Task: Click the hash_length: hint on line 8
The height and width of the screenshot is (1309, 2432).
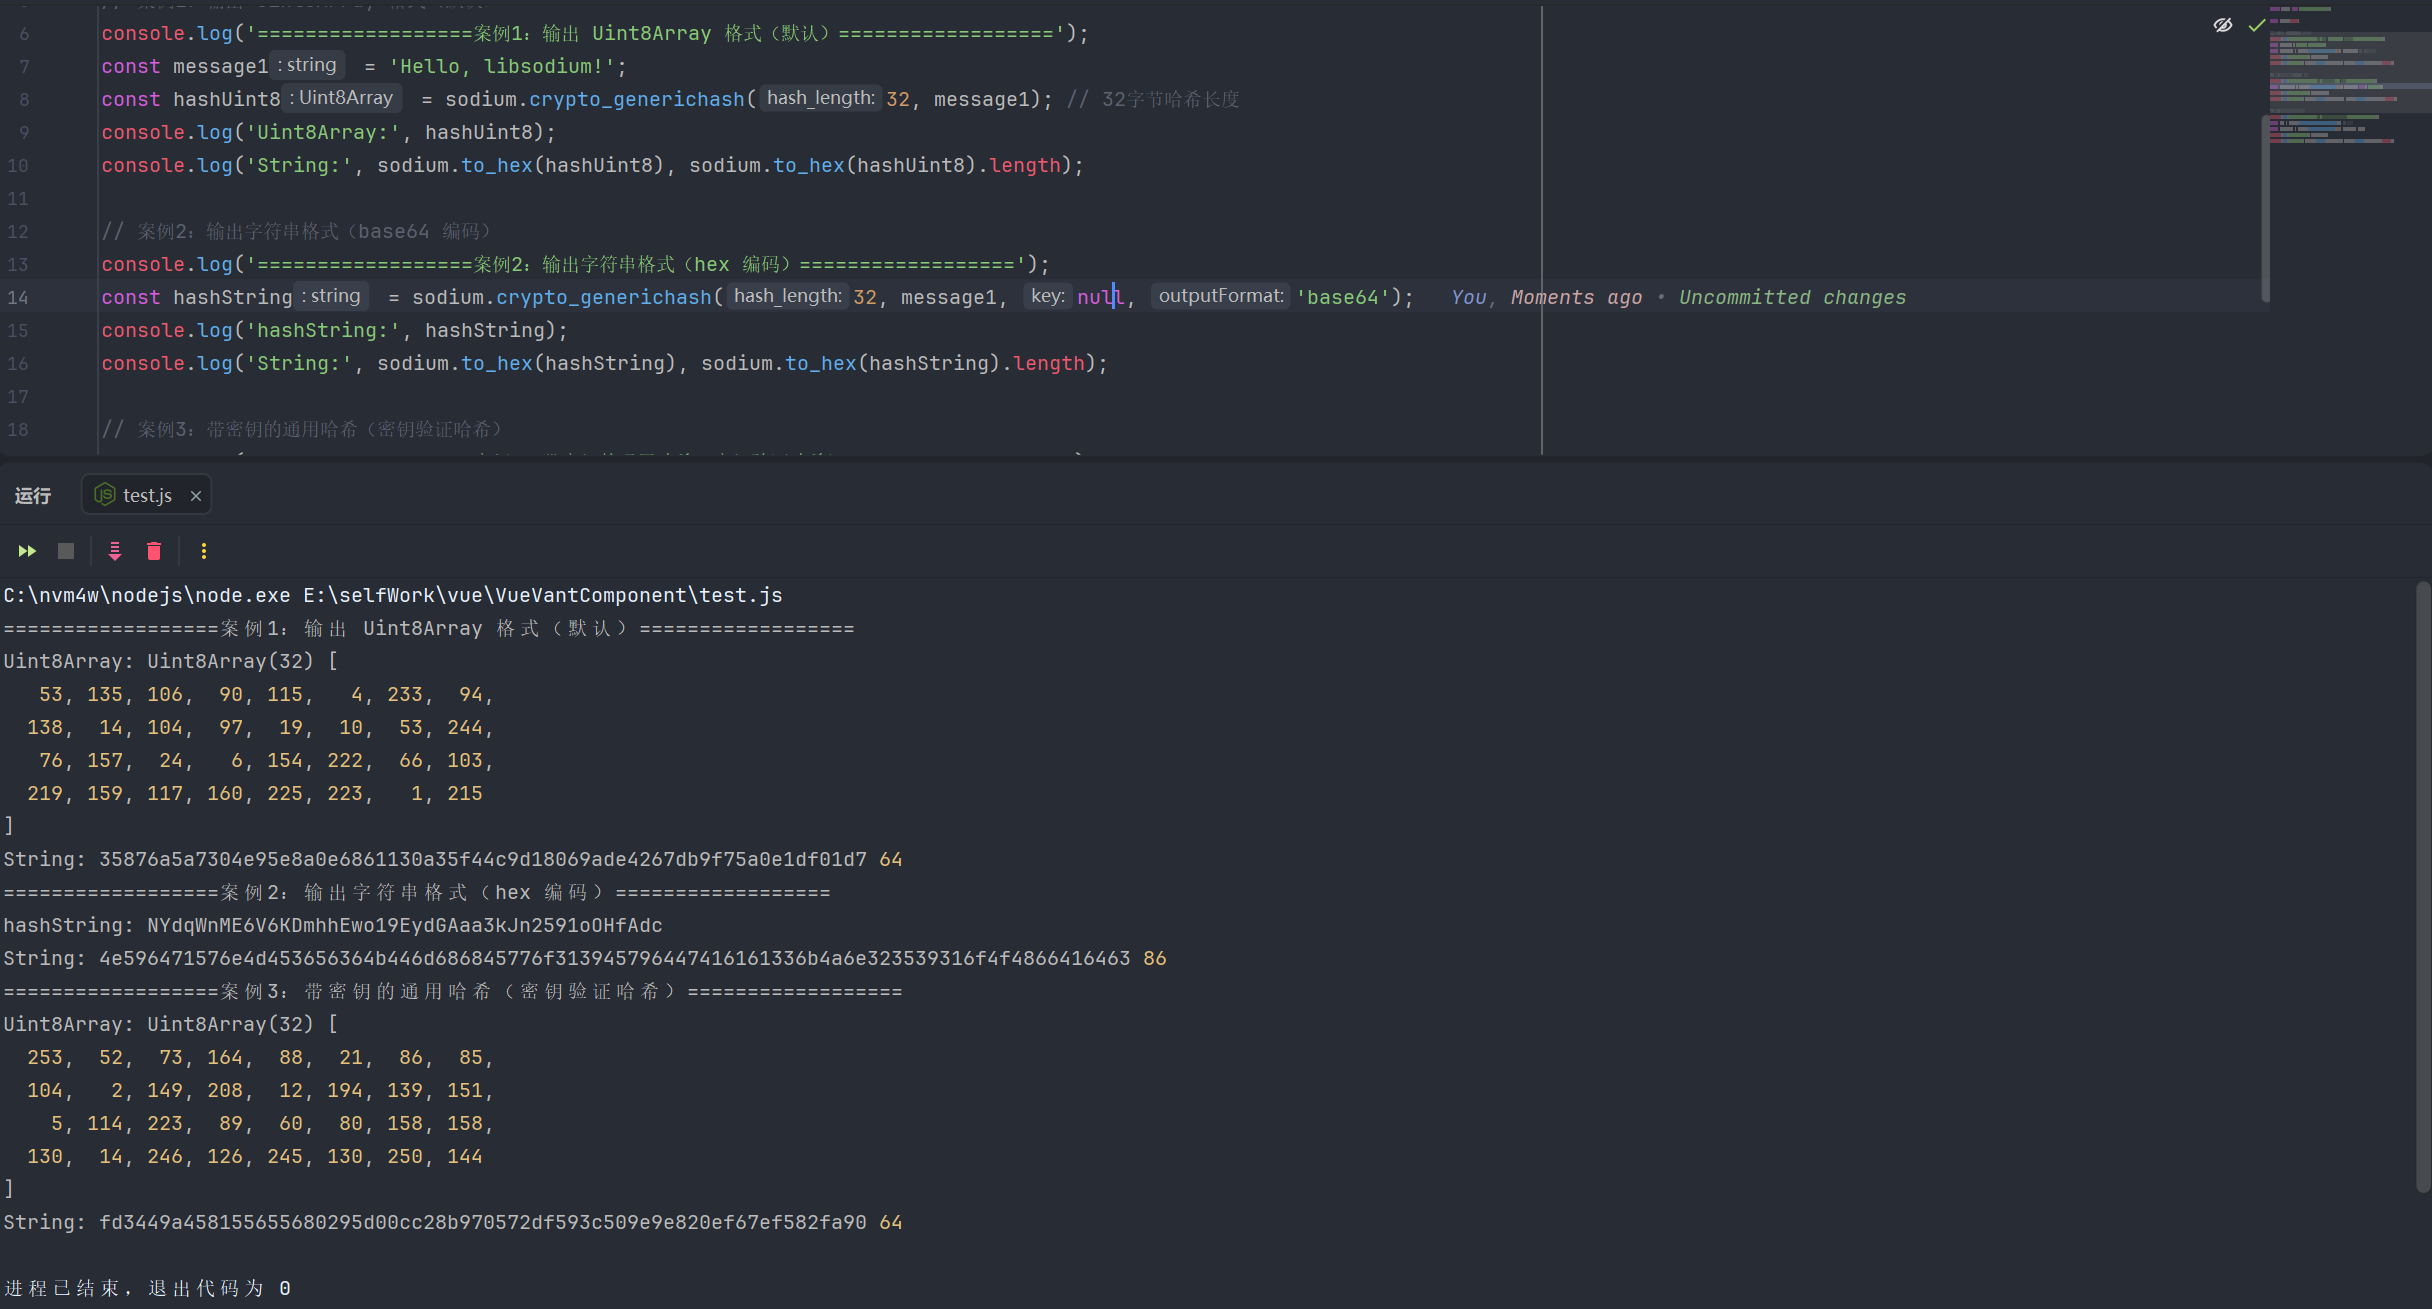Action: click(x=820, y=98)
